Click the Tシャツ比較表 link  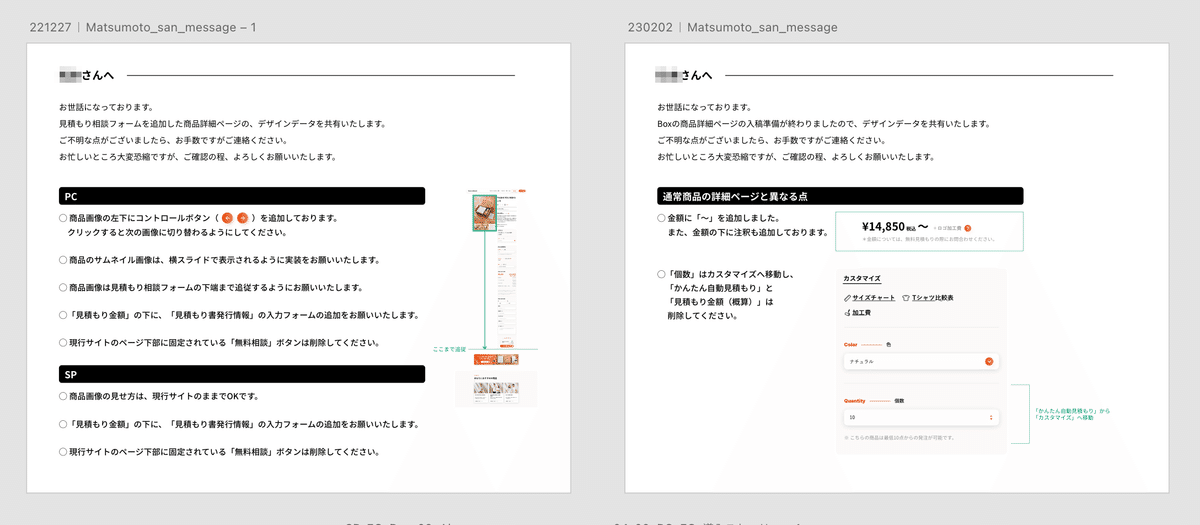[932, 298]
